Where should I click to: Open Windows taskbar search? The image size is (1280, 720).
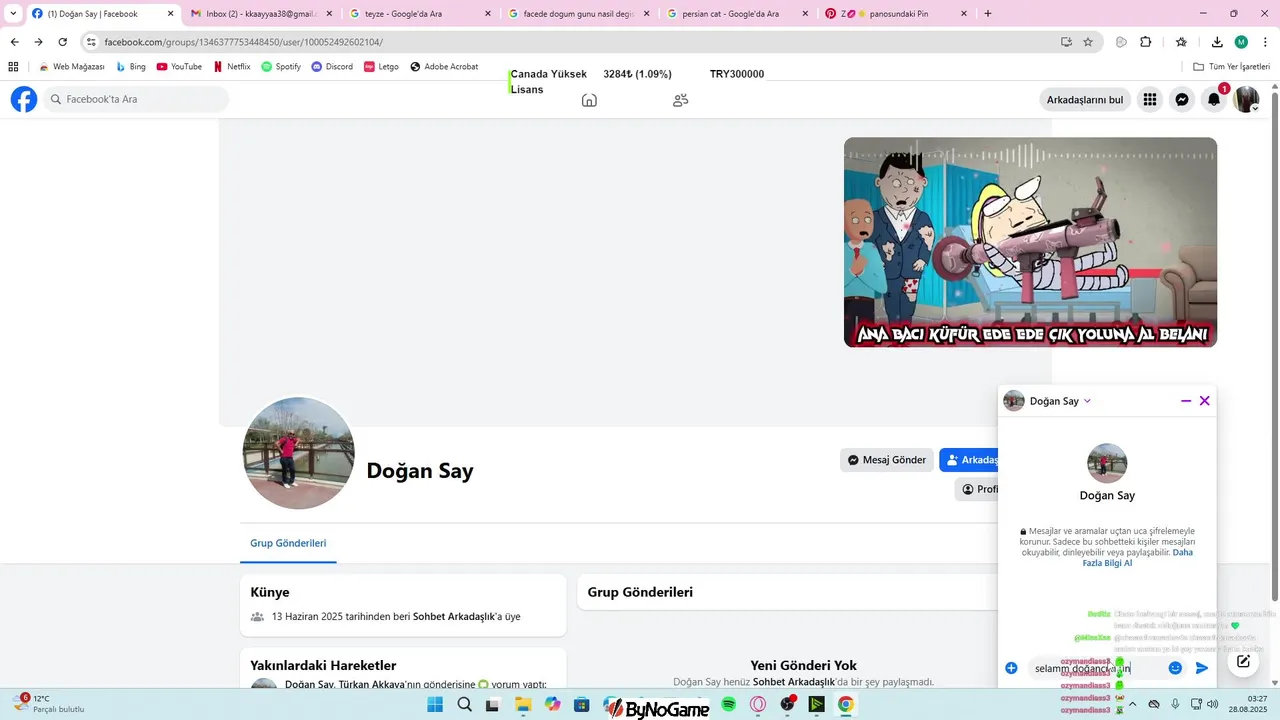465,705
